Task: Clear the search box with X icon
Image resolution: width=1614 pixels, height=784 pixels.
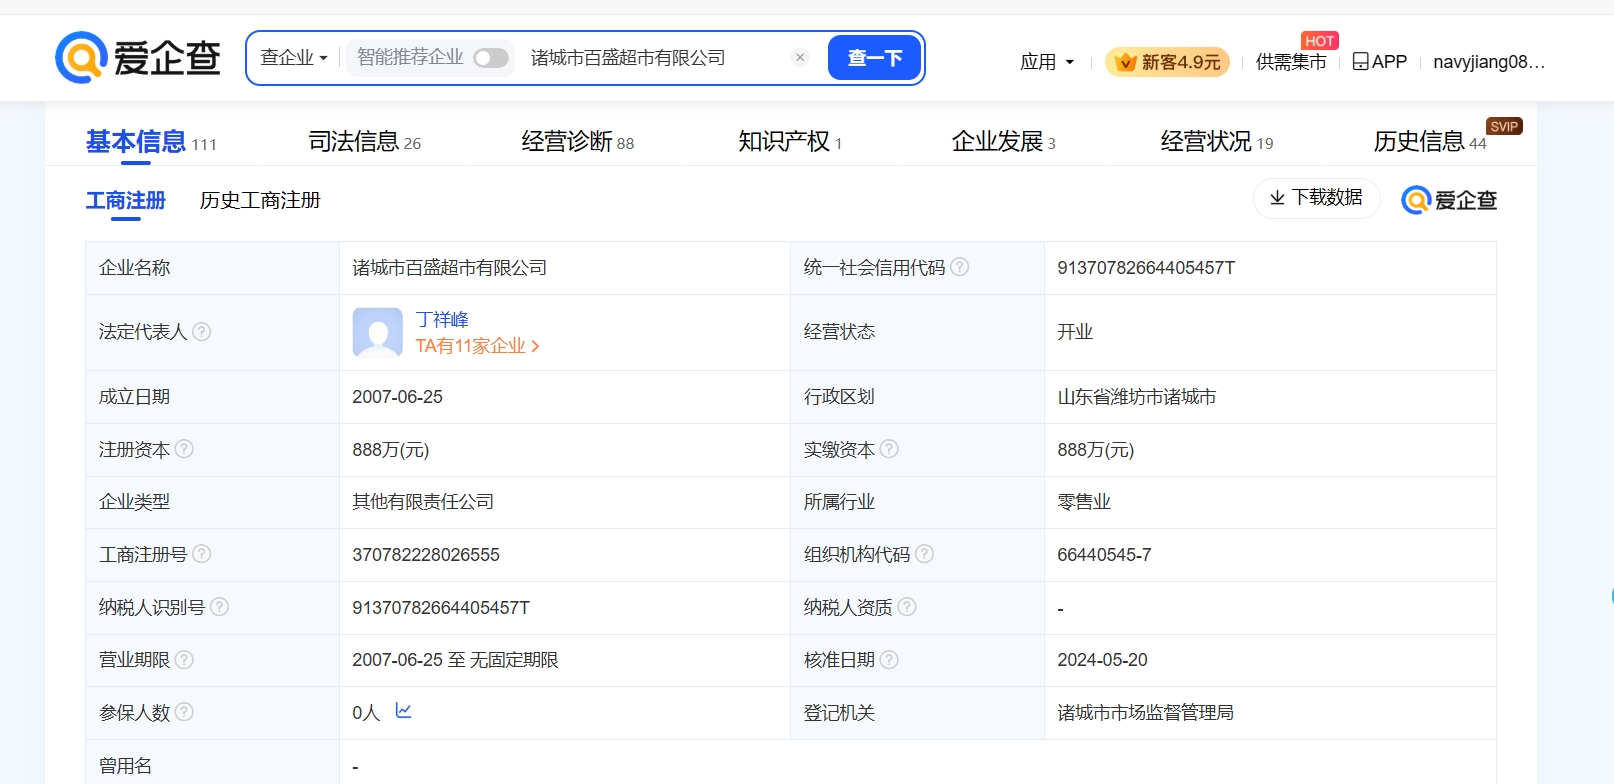Action: 800,58
